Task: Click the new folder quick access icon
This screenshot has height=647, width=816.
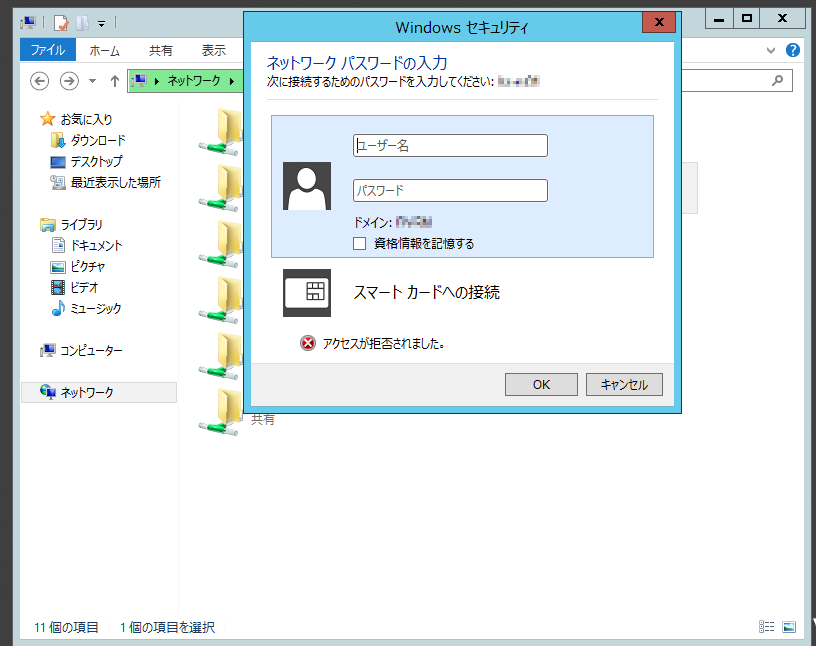Action: pos(83,23)
